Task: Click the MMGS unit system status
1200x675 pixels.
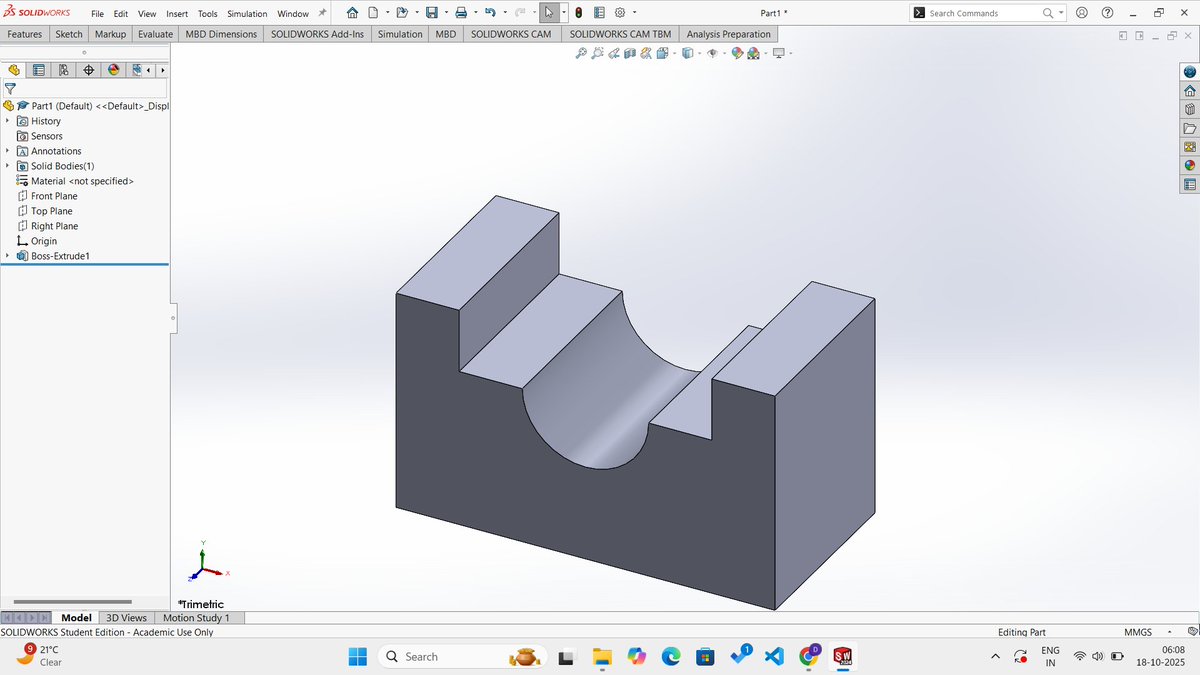Action: coord(1138,632)
